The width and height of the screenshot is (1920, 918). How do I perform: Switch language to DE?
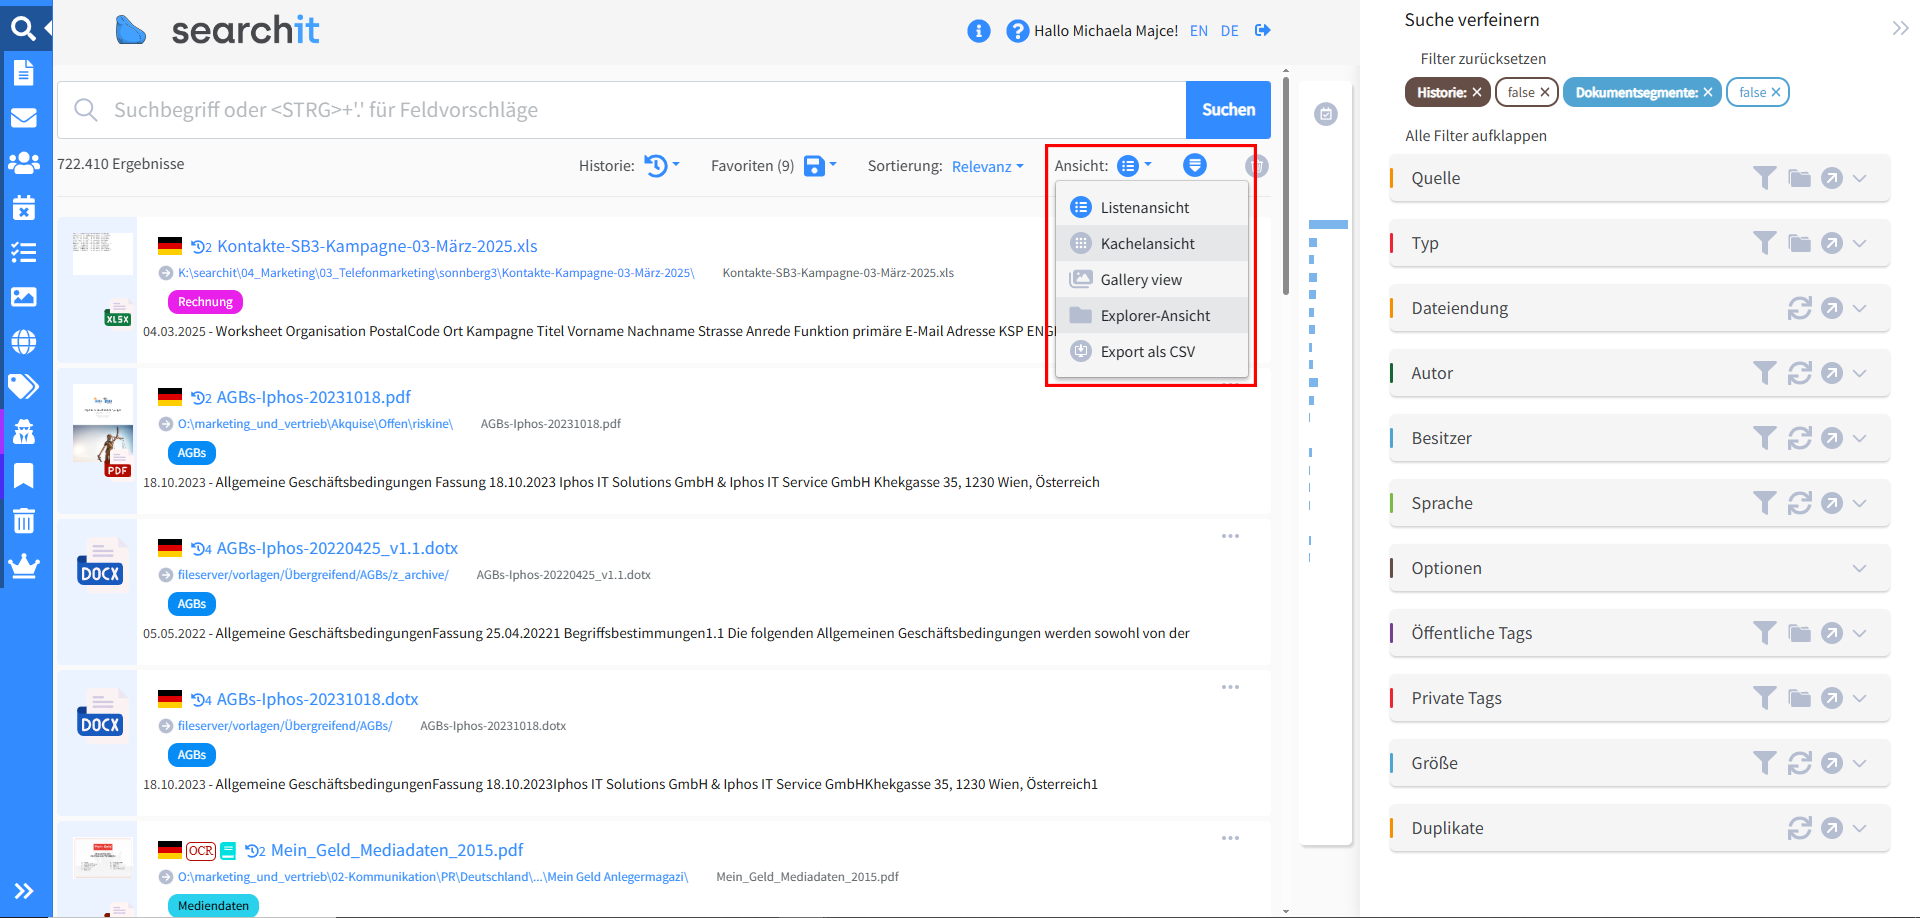click(x=1230, y=31)
